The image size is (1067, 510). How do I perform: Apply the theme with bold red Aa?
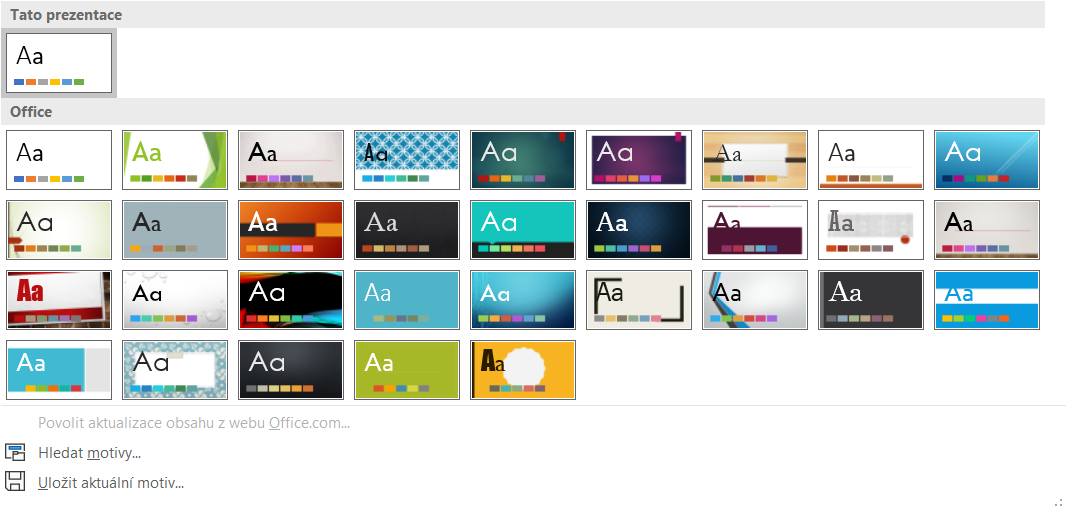(x=59, y=300)
